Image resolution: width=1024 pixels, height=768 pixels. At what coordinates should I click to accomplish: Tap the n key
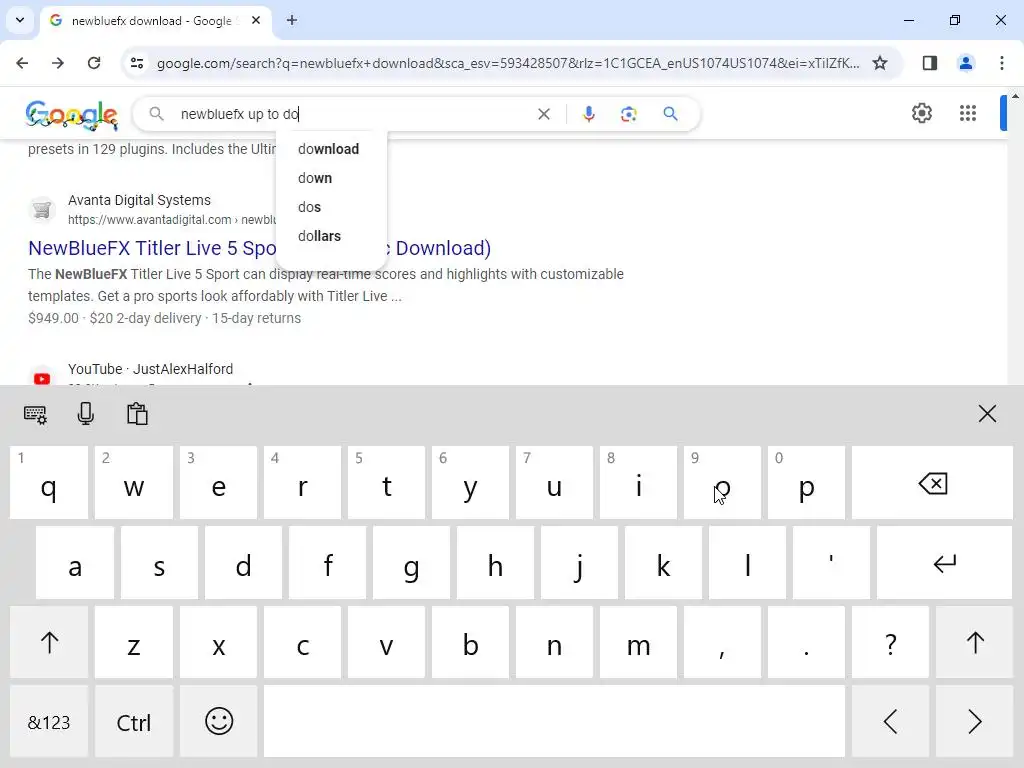pyautogui.click(x=554, y=643)
